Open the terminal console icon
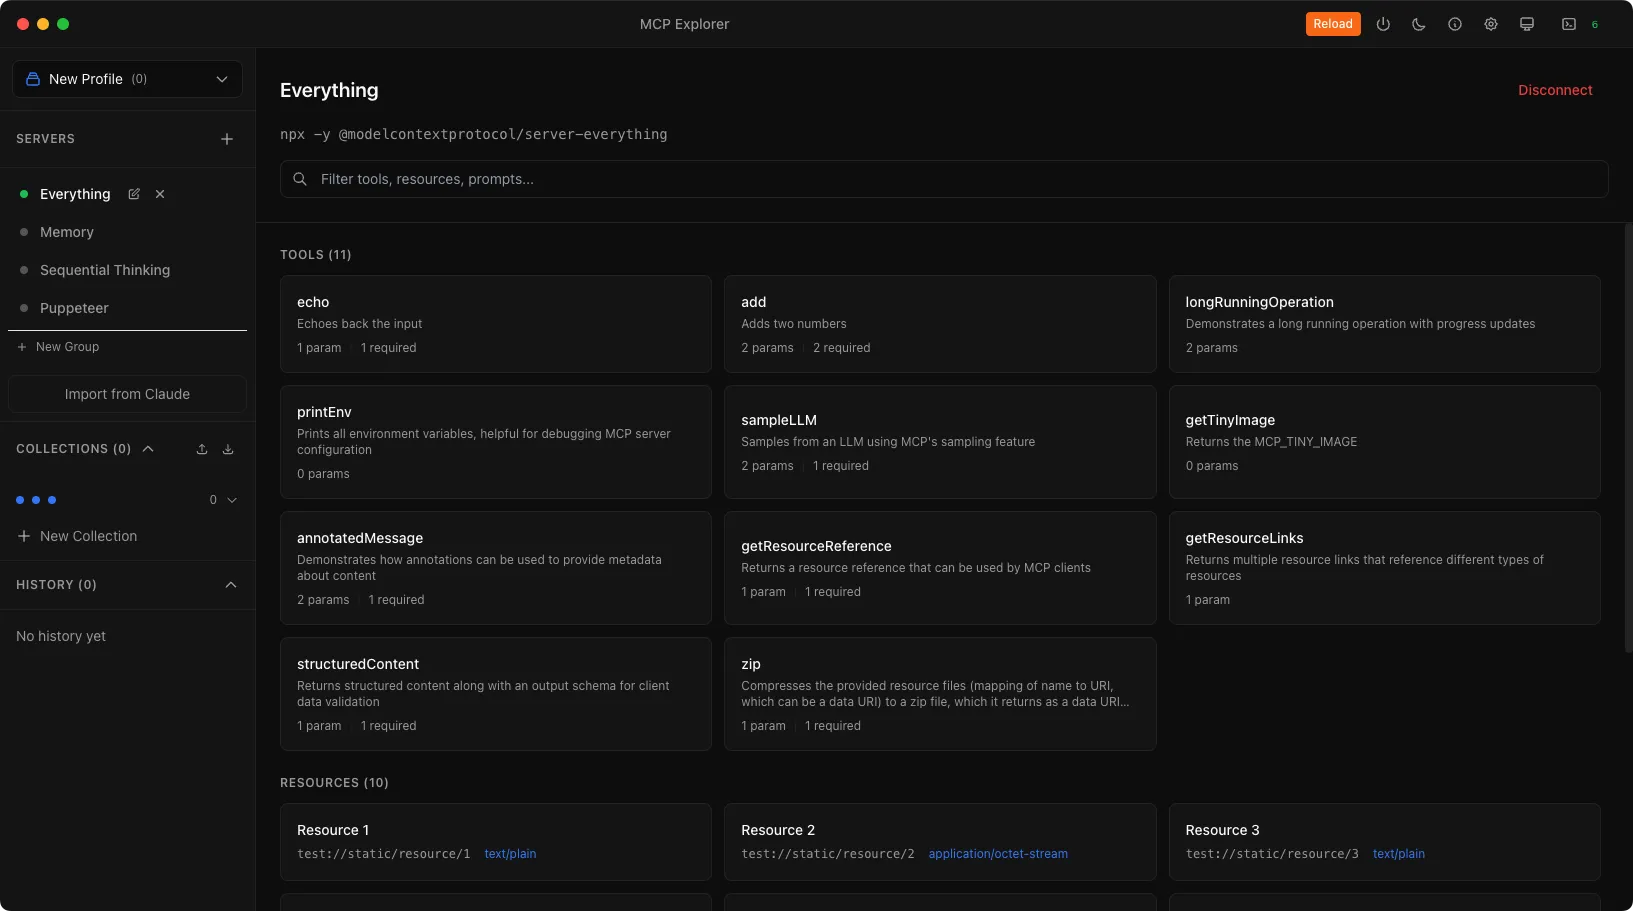 pyautogui.click(x=1569, y=24)
